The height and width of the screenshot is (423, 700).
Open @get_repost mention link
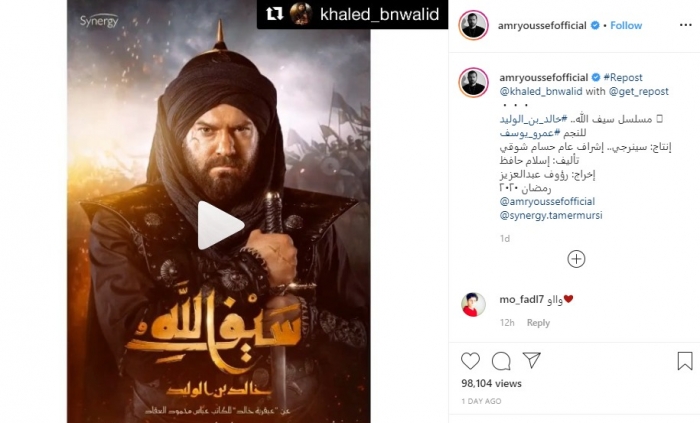click(x=638, y=91)
